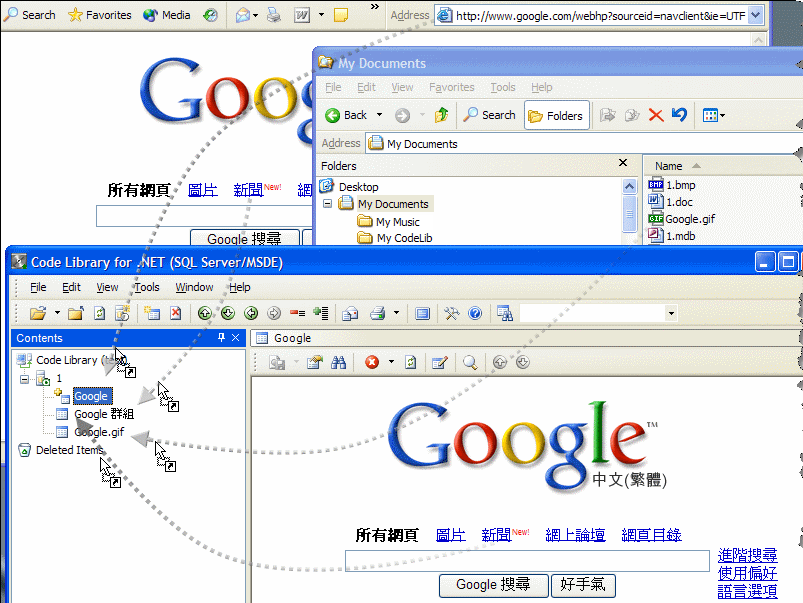
Task: Open the File menu in Code Library
Action: (x=38, y=287)
